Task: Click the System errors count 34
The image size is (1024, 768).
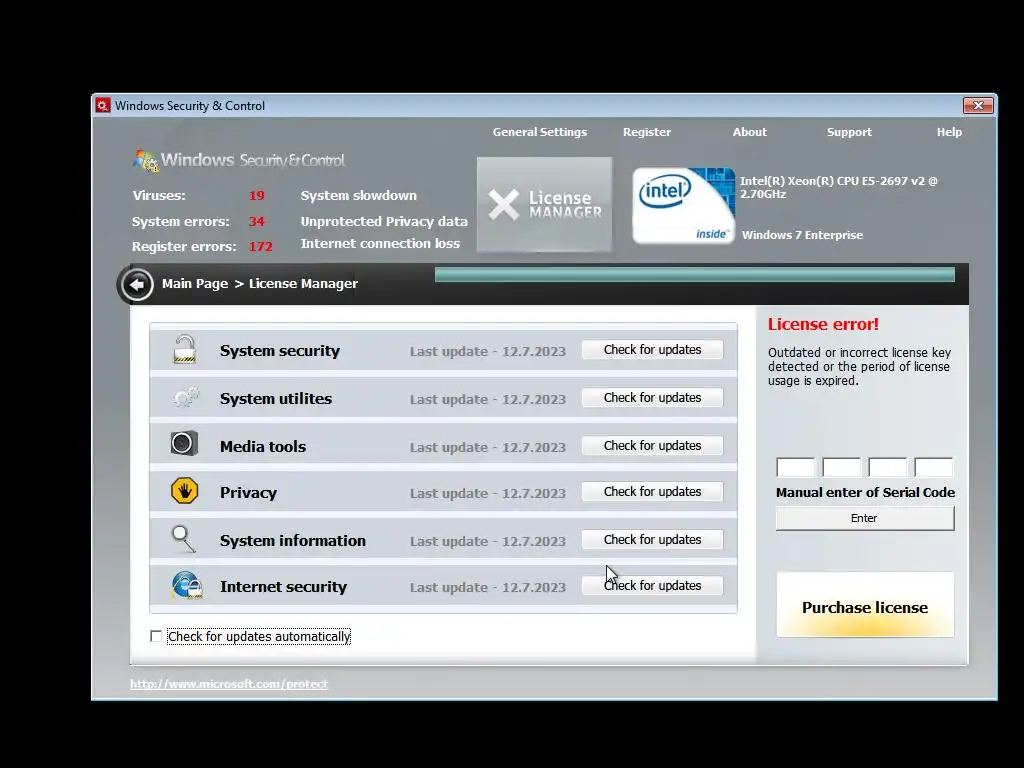Action: (257, 221)
